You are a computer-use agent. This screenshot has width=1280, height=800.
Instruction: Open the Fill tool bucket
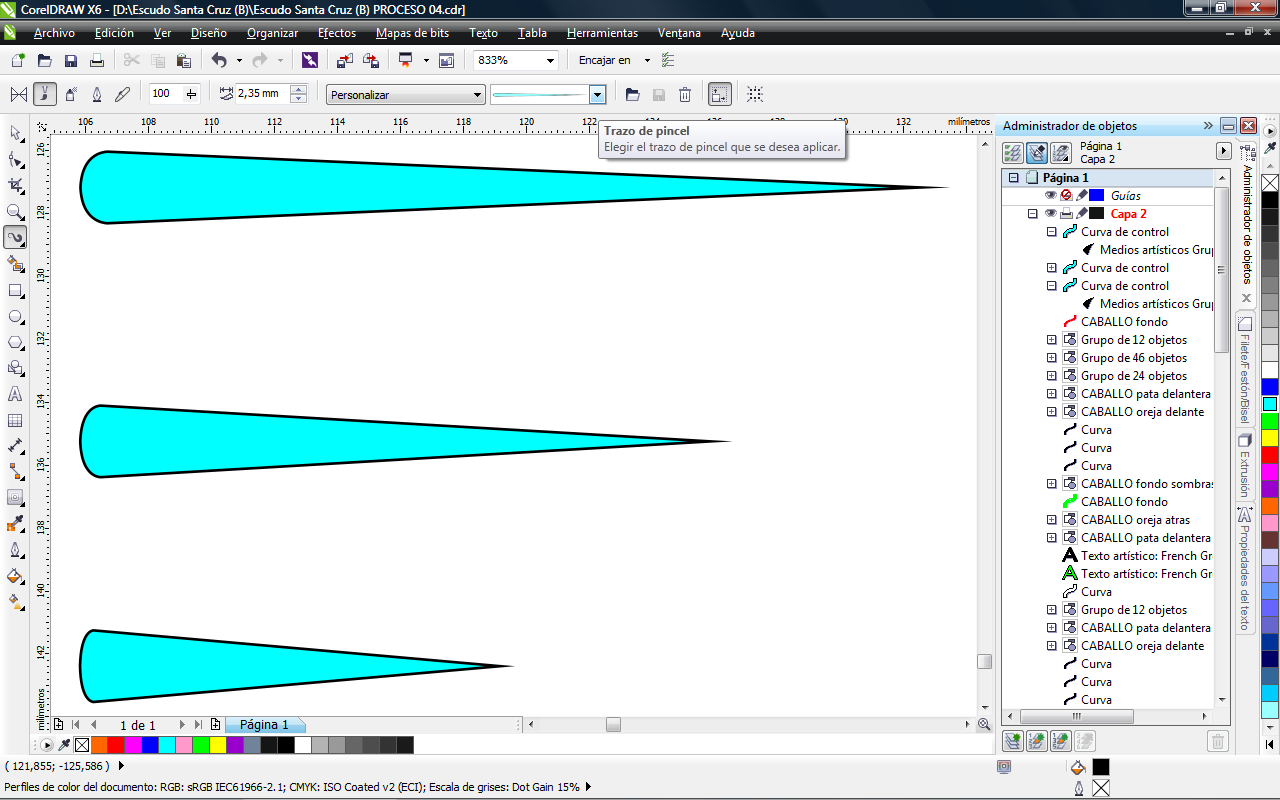(x=15, y=576)
